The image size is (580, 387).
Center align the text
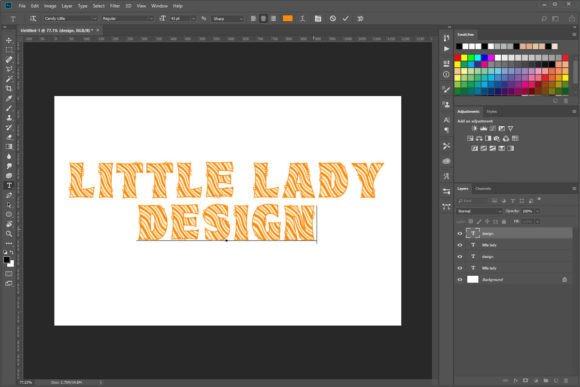pyautogui.click(x=263, y=18)
